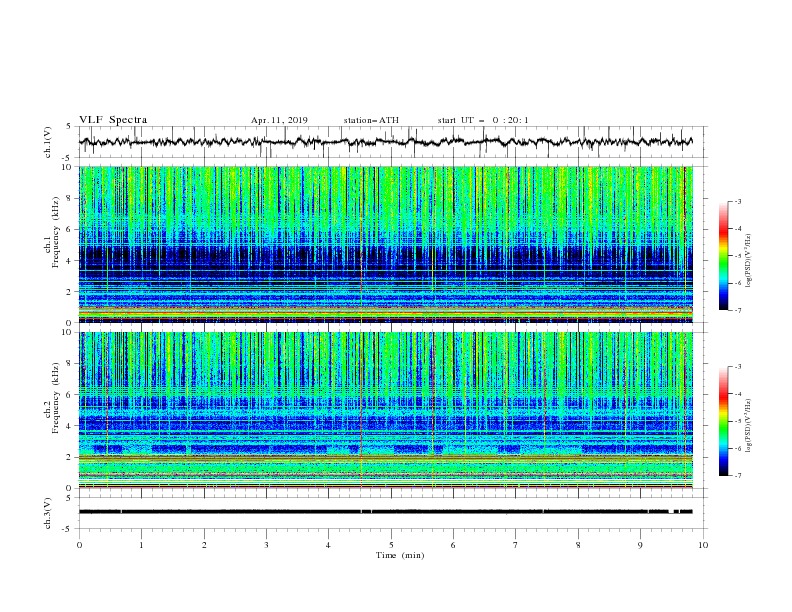Click the "VLF Spectra" plot title
Image resolution: width=792 pixels, height=612 pixels.
click(x=113, y=120)
